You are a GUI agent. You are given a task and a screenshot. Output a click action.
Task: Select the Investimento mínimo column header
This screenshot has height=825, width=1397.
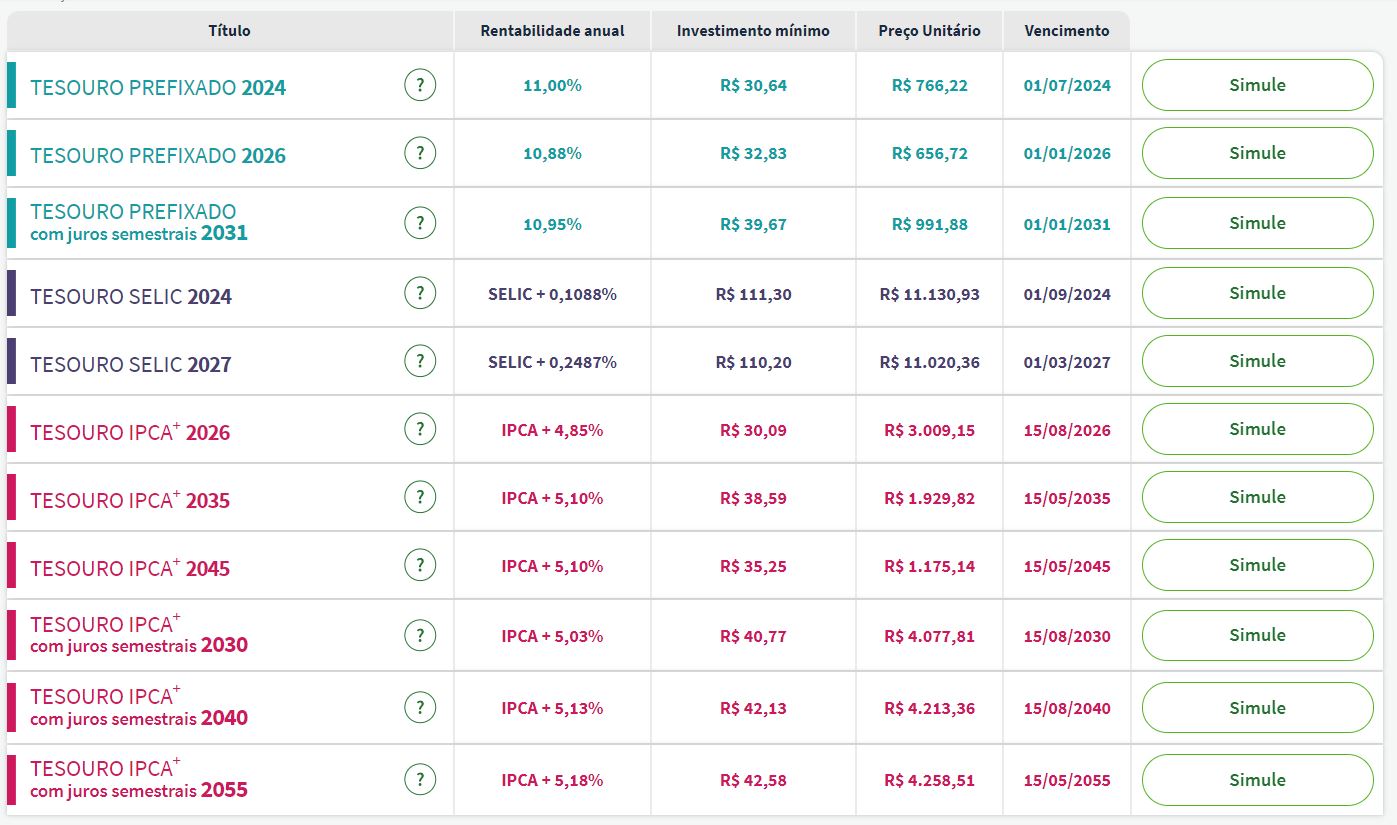click(x=753, y=31)
